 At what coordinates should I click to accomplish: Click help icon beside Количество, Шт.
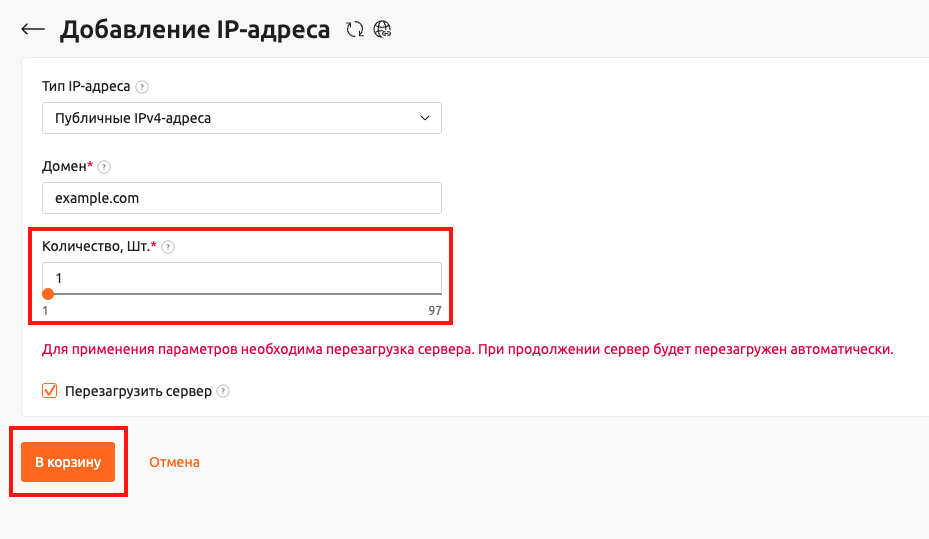tap(168, 247)
